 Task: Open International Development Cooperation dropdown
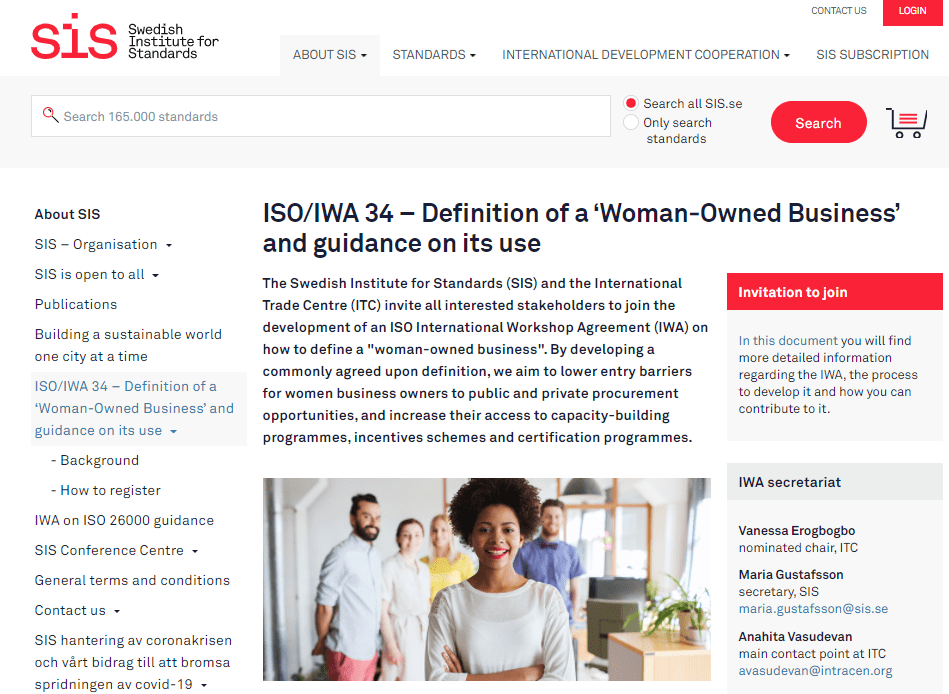[x=645, y=55]
